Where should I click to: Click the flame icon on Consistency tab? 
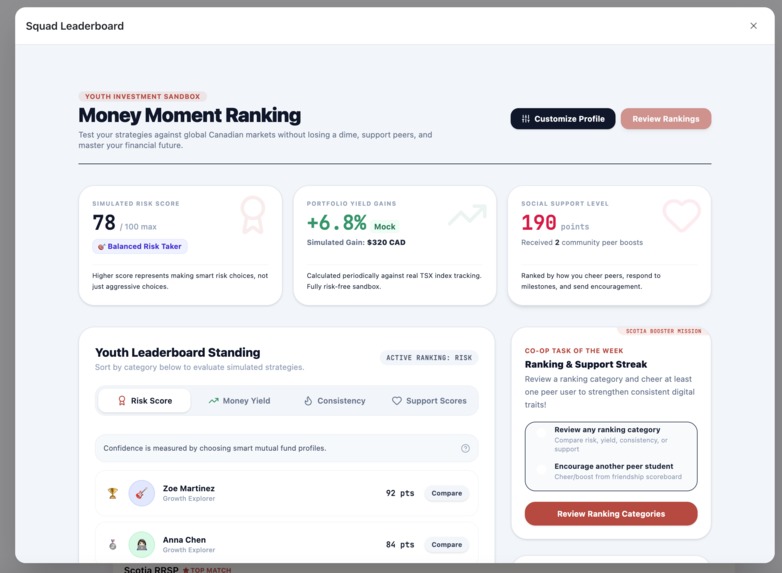[308, 400]
